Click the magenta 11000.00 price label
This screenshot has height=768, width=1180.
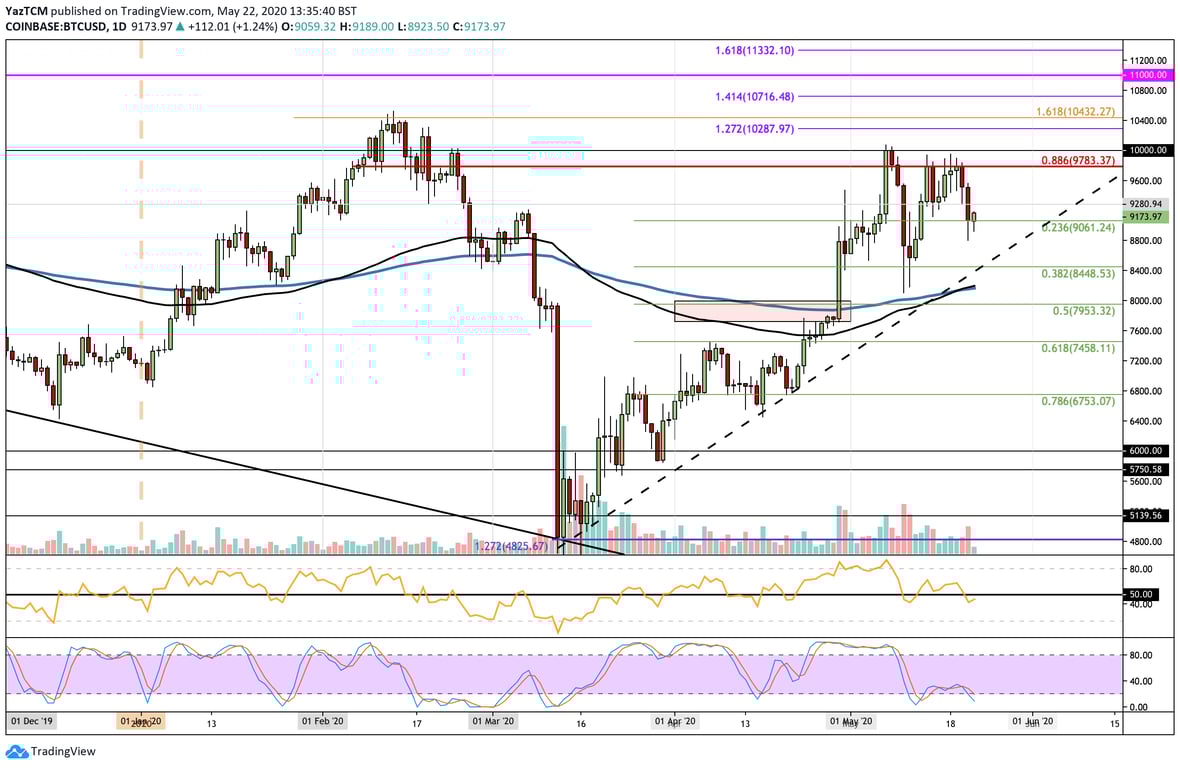pos(1148,73)
